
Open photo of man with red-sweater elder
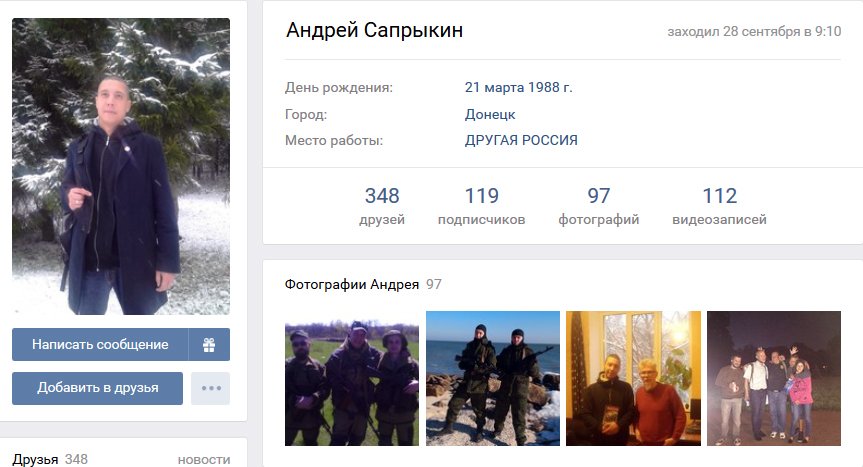coord(633,378)
